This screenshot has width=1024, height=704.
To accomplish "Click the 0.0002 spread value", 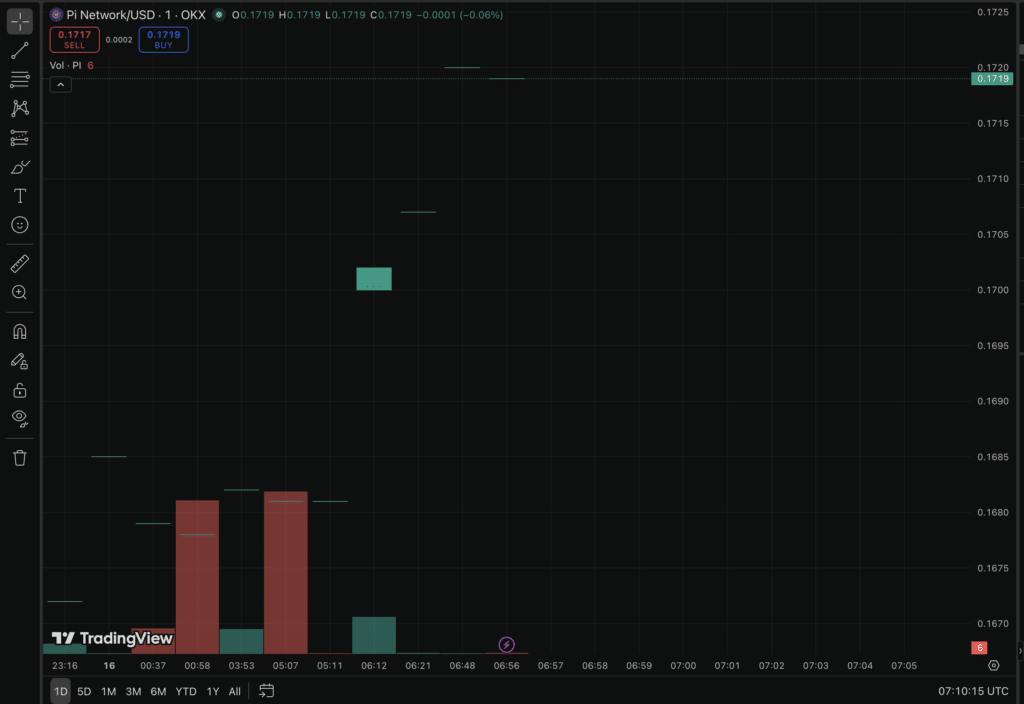I will [x=119, y=40].
